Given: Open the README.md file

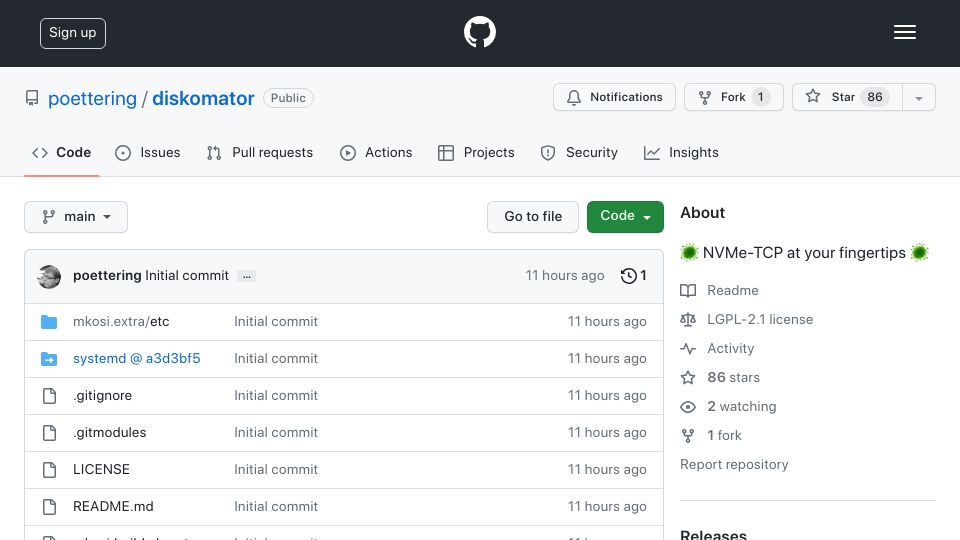Looking at the screenshot, I should (113, 506).
